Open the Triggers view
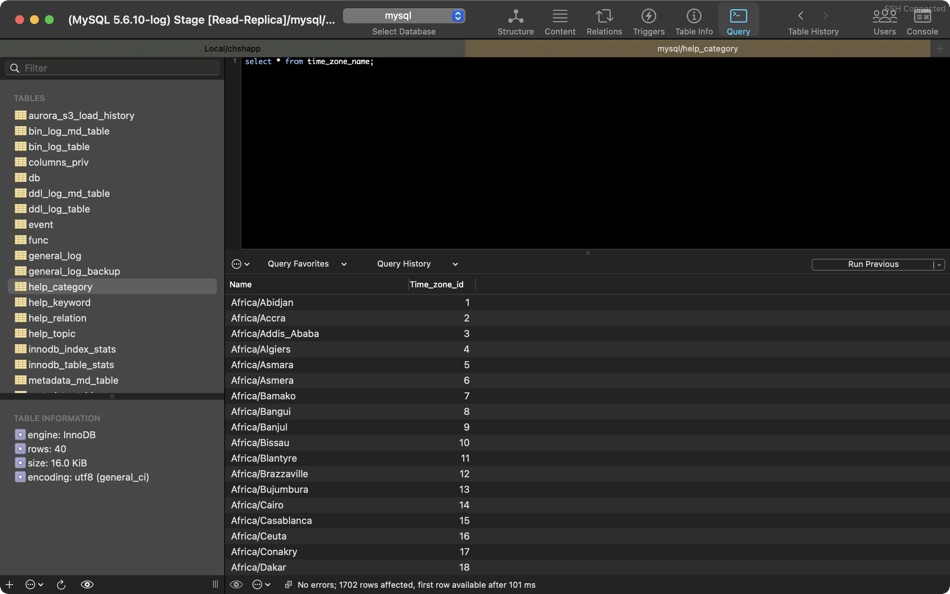The height and width of the screenshot is (594, 950). coord(648,22)
